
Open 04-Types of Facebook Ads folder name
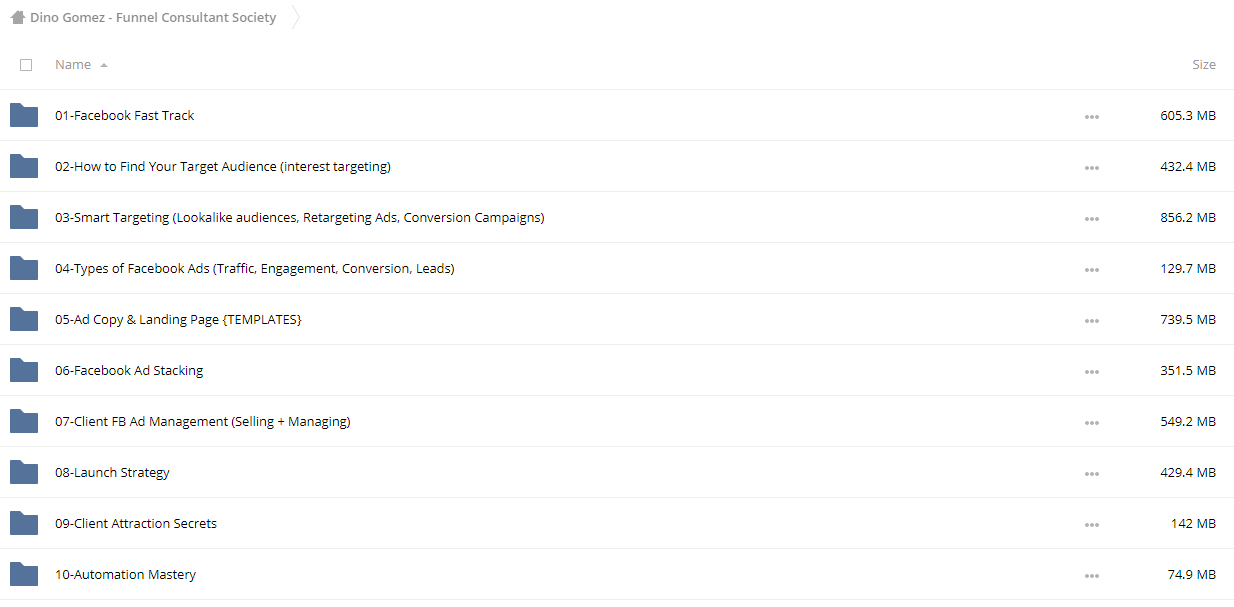coord(255,269)
